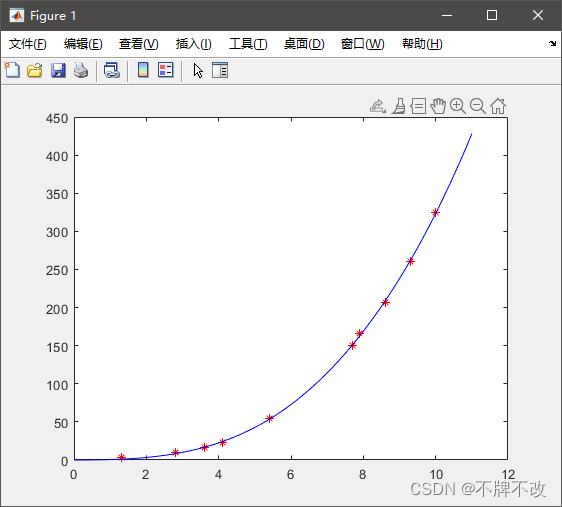Click the red data point near x=5.4
This screenshot has width=562, height=507.
point(270,418)
